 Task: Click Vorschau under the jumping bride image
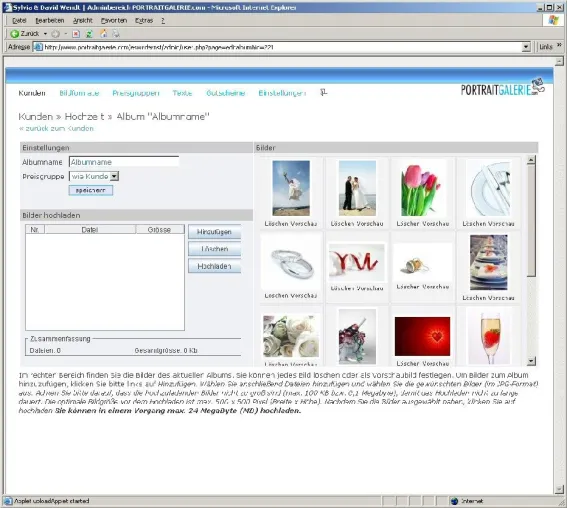(x=304, y=224)
